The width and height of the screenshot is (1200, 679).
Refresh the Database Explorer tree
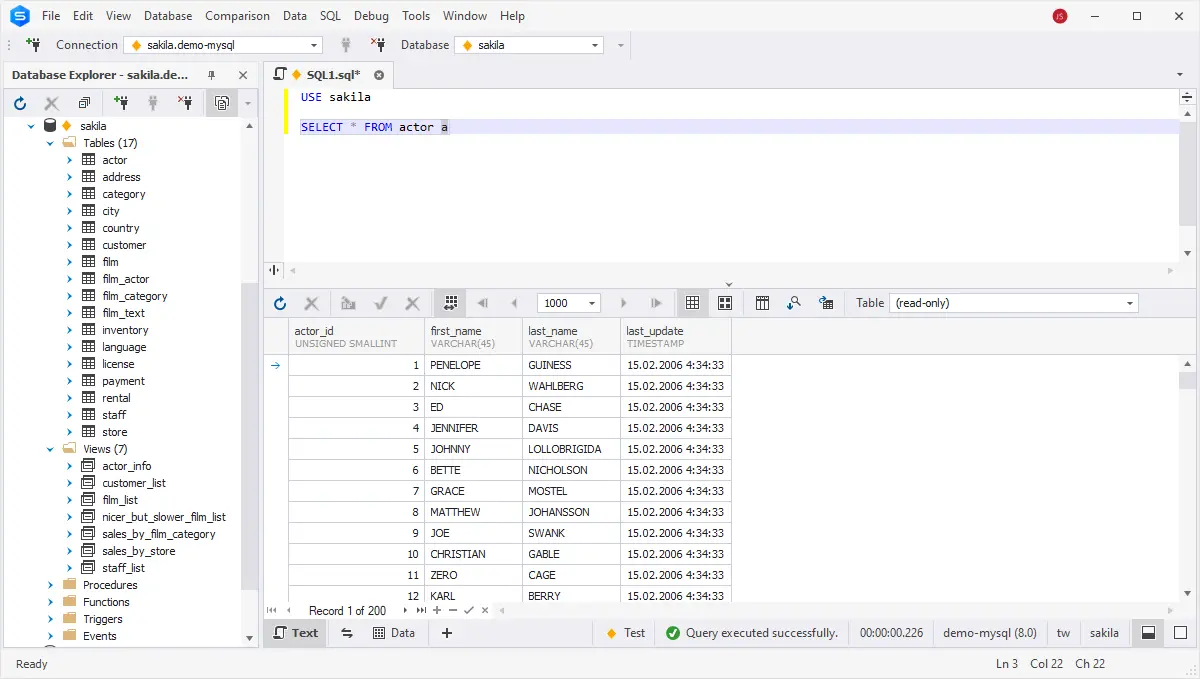coord(20,103)
